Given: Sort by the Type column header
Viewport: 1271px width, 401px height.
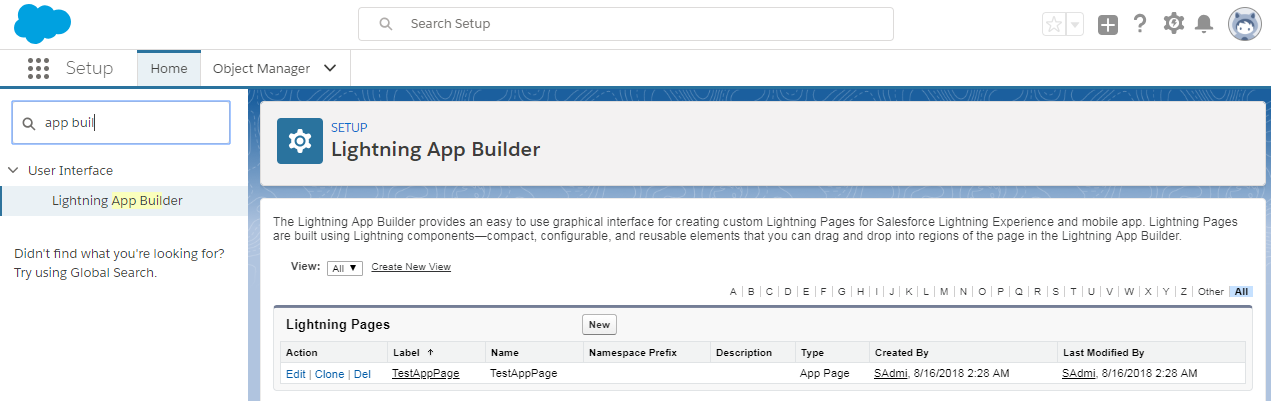Looking at the screenshot, I should click(811, 352).
